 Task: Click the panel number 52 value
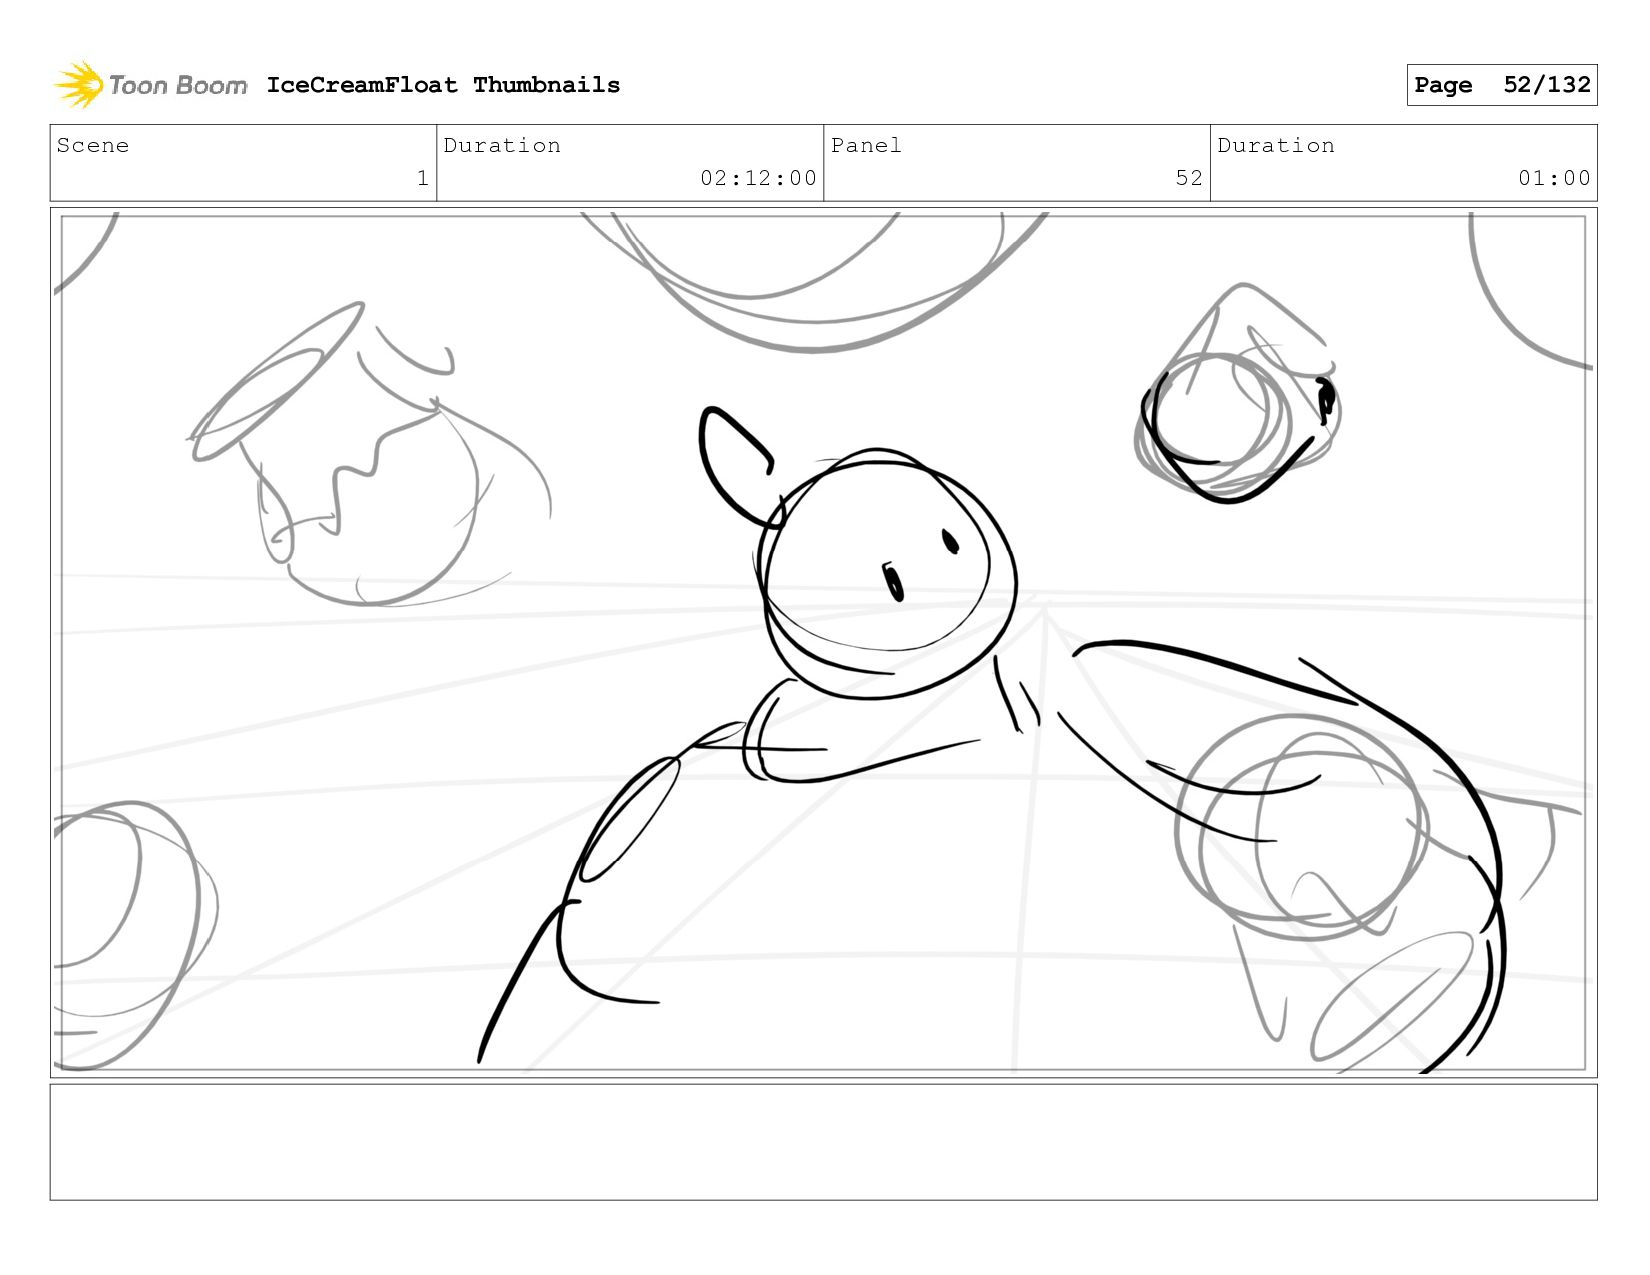(x=1189, y=178)
